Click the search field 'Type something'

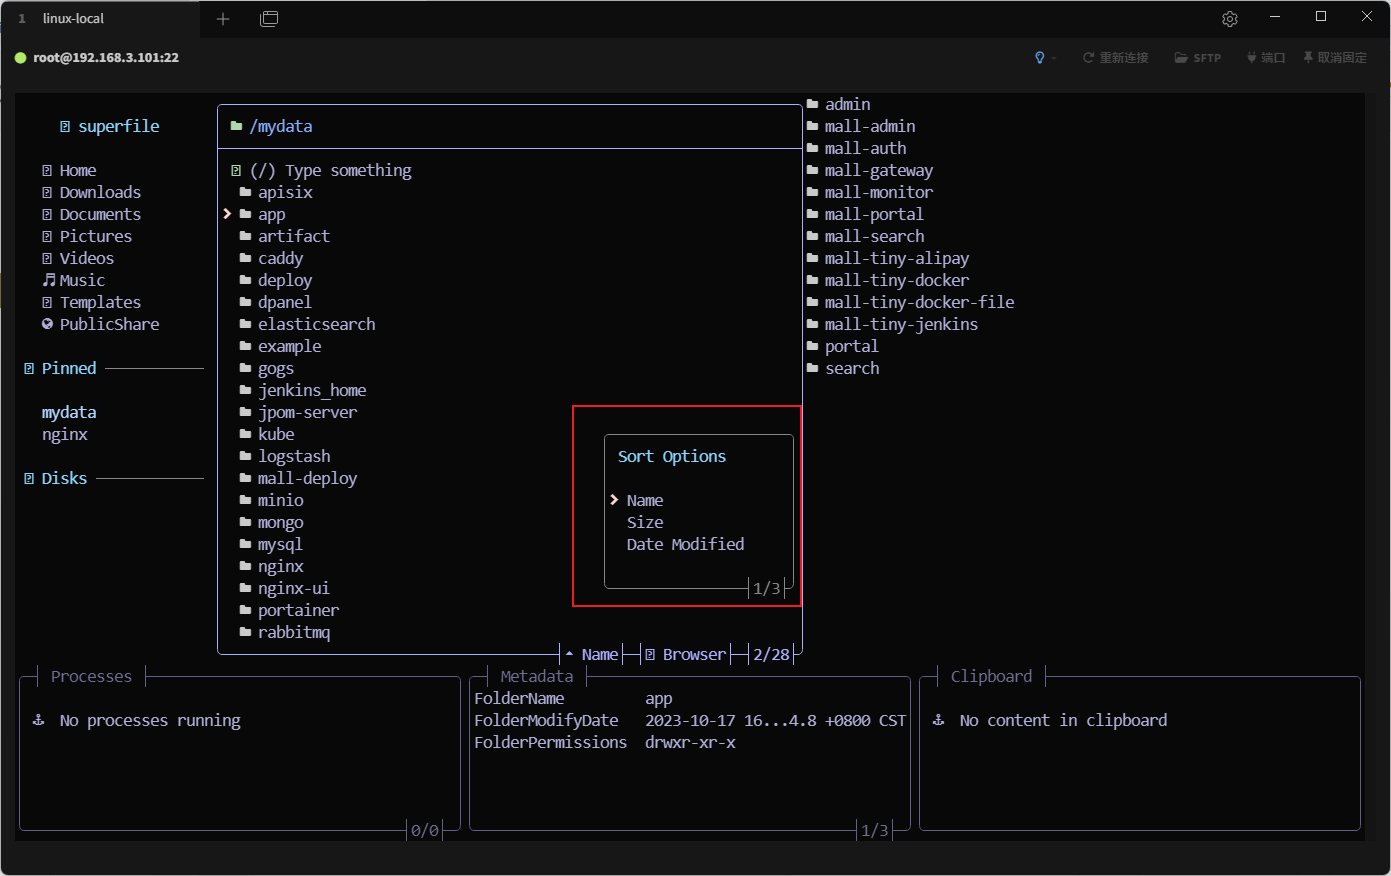(348, 170)
